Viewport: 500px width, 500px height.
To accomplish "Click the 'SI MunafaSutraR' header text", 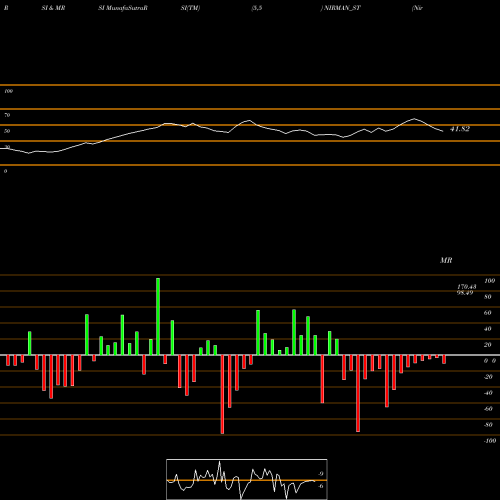I will click(123, 8).
